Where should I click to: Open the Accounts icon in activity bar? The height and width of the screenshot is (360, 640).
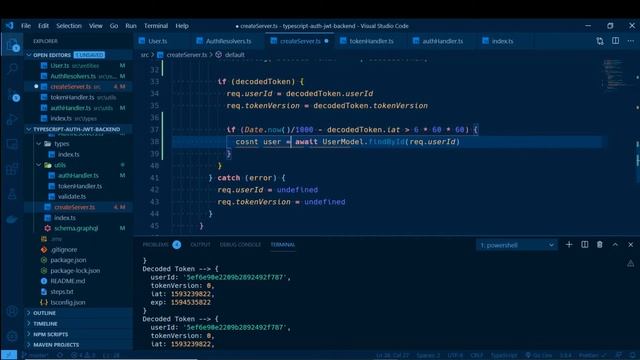[x=12, y=311]
